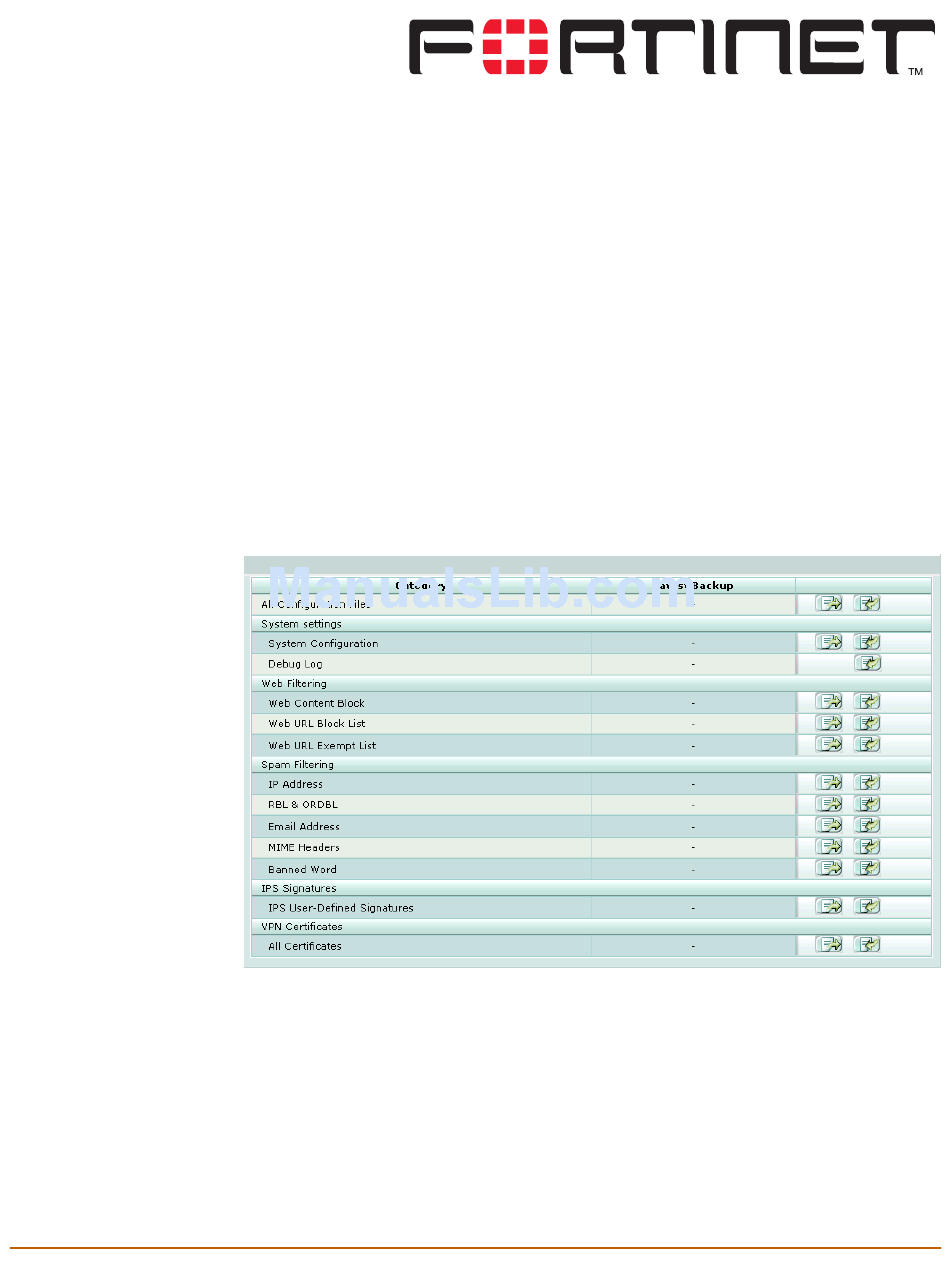Click IPS User-Defined Signatures right-arrow icon
950x1284 pixels.
[829, 907]
